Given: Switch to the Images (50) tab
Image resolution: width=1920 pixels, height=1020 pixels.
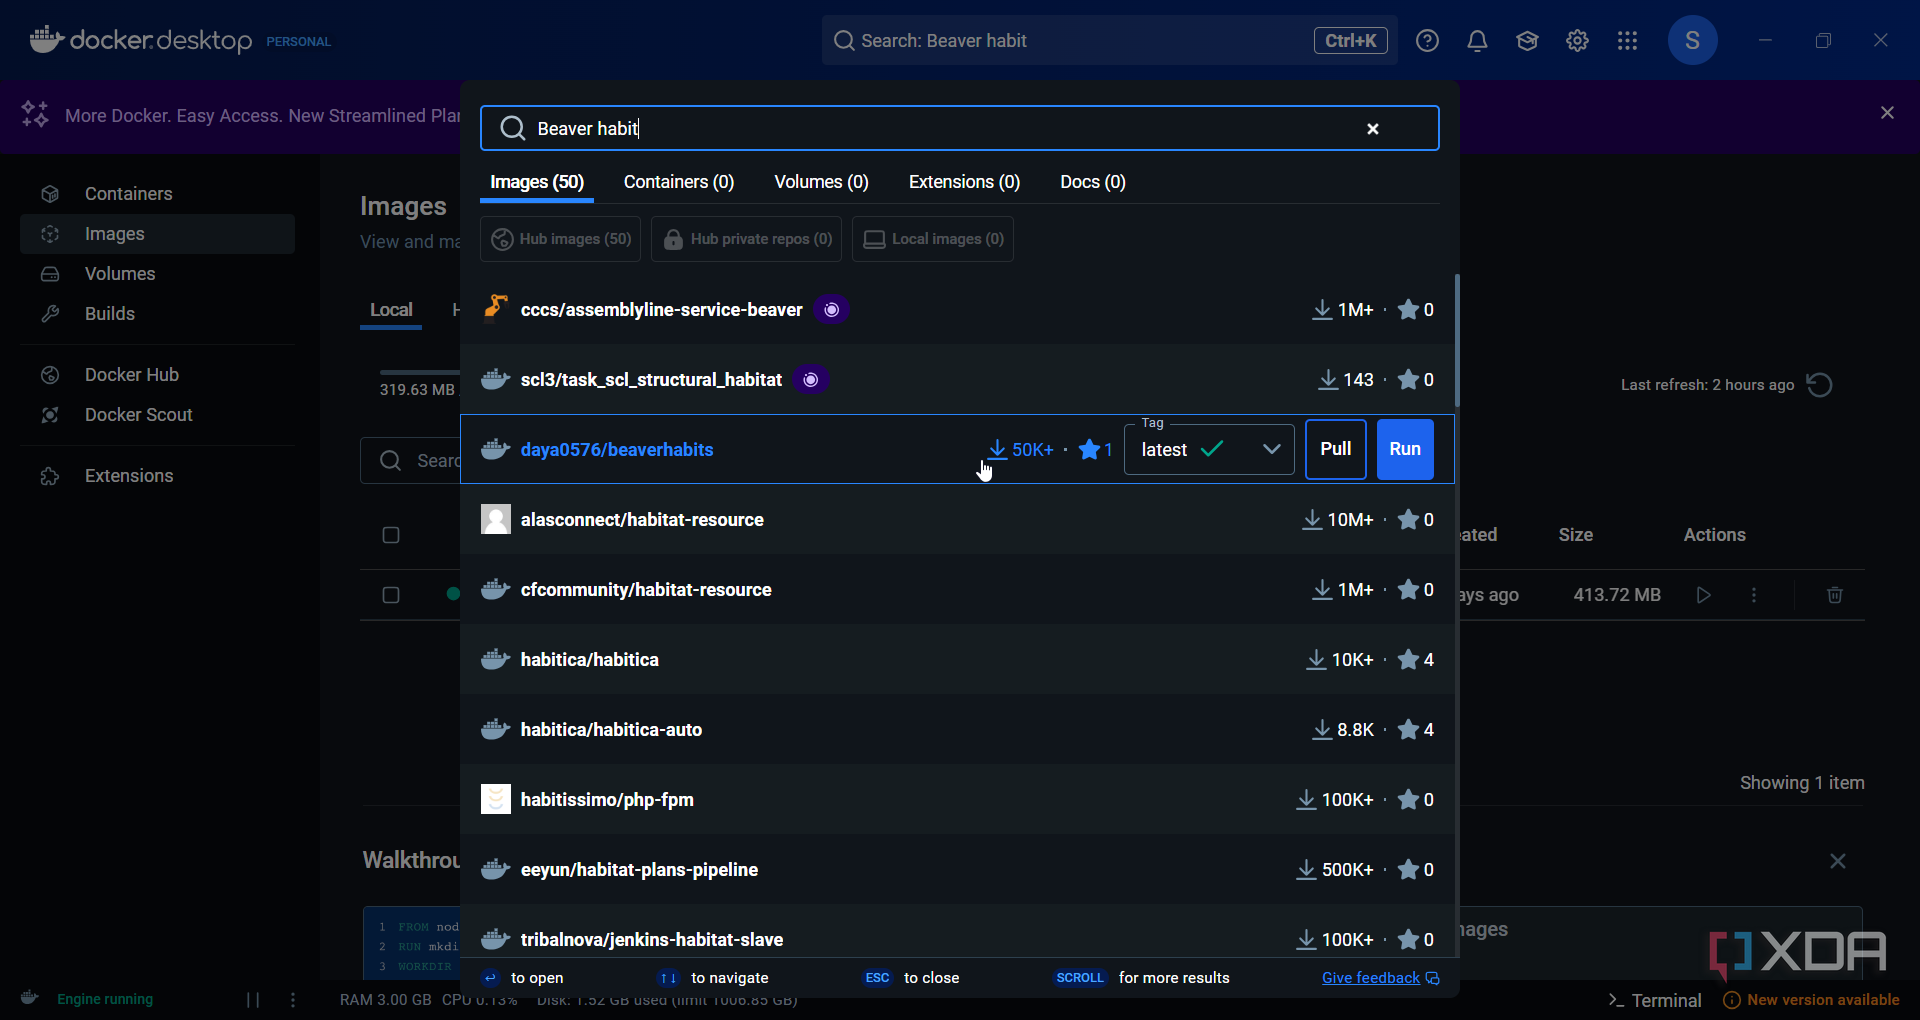Looking at the screenshot, I should click(x=537, y=182).
